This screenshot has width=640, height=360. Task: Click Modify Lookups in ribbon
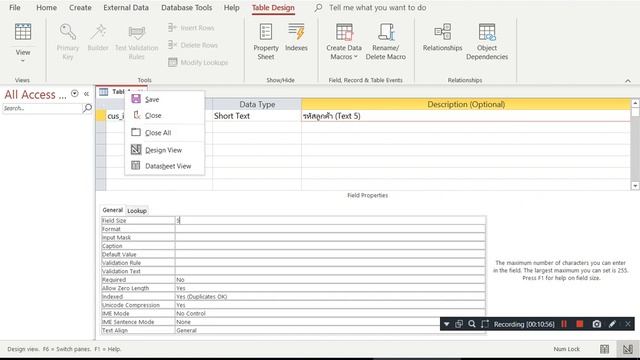pyautogui.click(x=198, y=62)
